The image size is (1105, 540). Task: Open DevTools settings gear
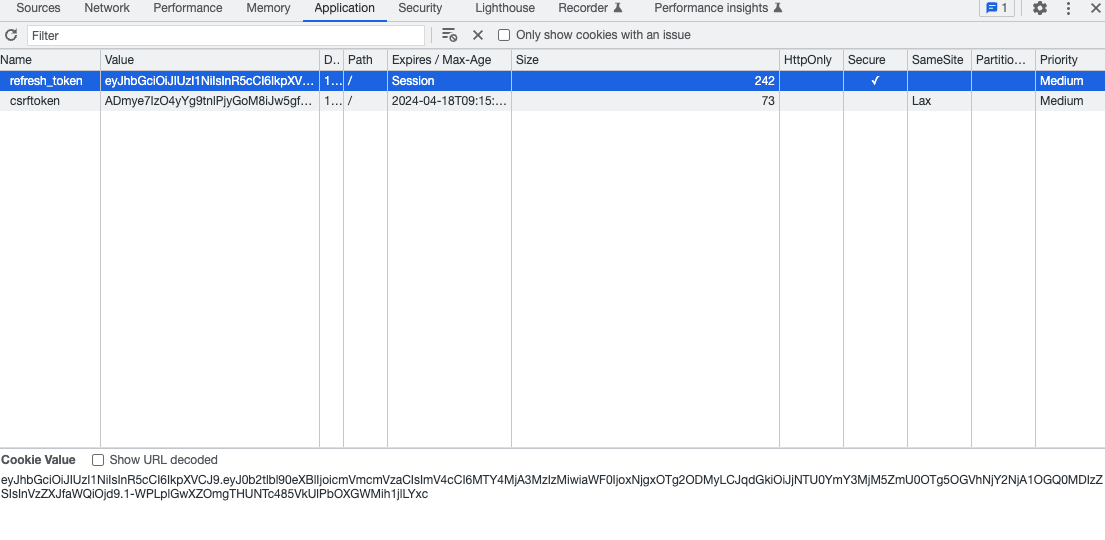(x=1039, y=8)
